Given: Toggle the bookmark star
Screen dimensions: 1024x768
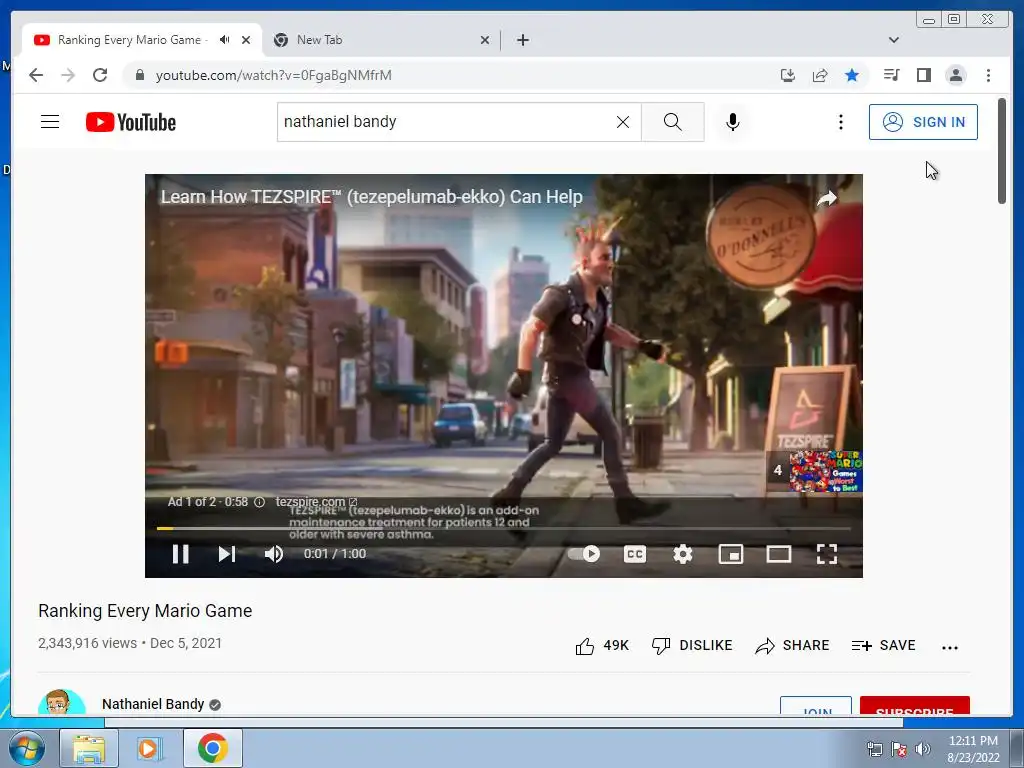Looking at the screenshot, I should (x=852, y=75).
